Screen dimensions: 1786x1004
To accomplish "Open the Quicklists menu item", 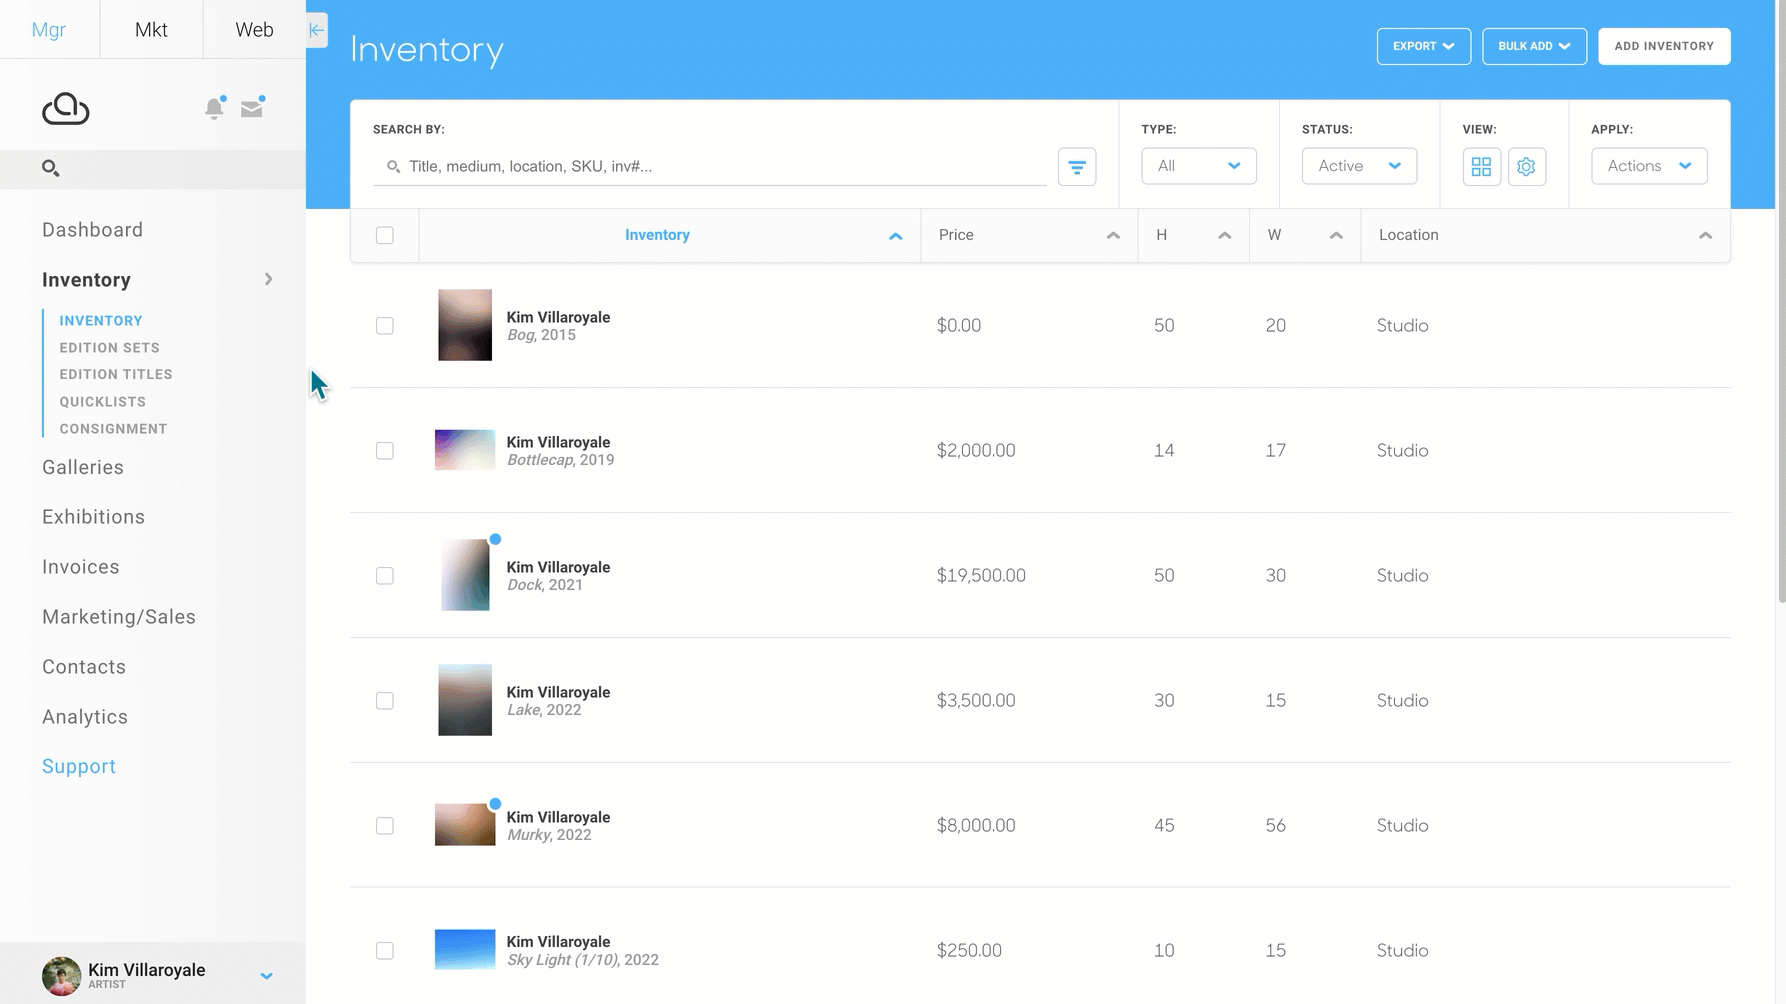I will [x=102, y=401].
